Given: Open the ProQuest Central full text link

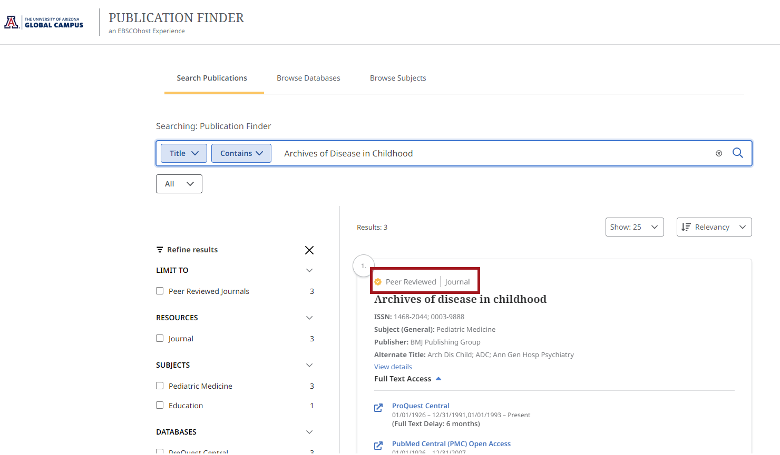Looking at the screenshot, I should coord(421,406).
